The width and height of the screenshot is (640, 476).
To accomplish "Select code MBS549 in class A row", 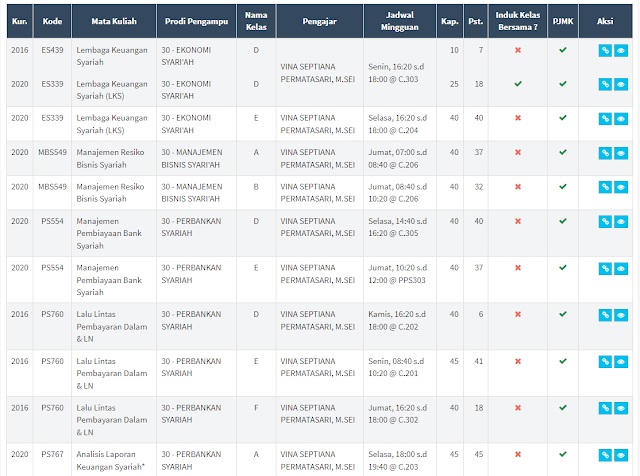I will click(x=52, y=152).
